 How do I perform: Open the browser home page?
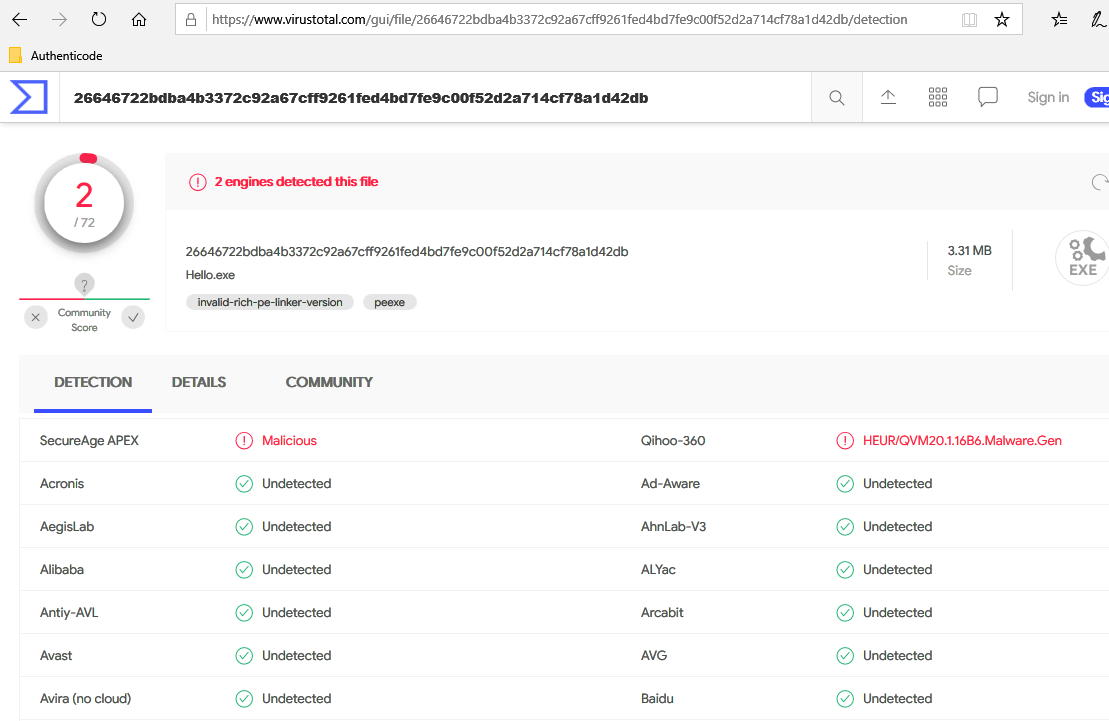[139, 20]
